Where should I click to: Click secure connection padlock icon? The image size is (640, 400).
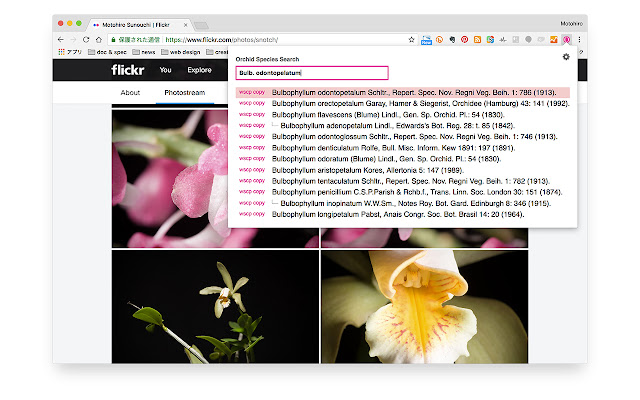coord(113,40)
